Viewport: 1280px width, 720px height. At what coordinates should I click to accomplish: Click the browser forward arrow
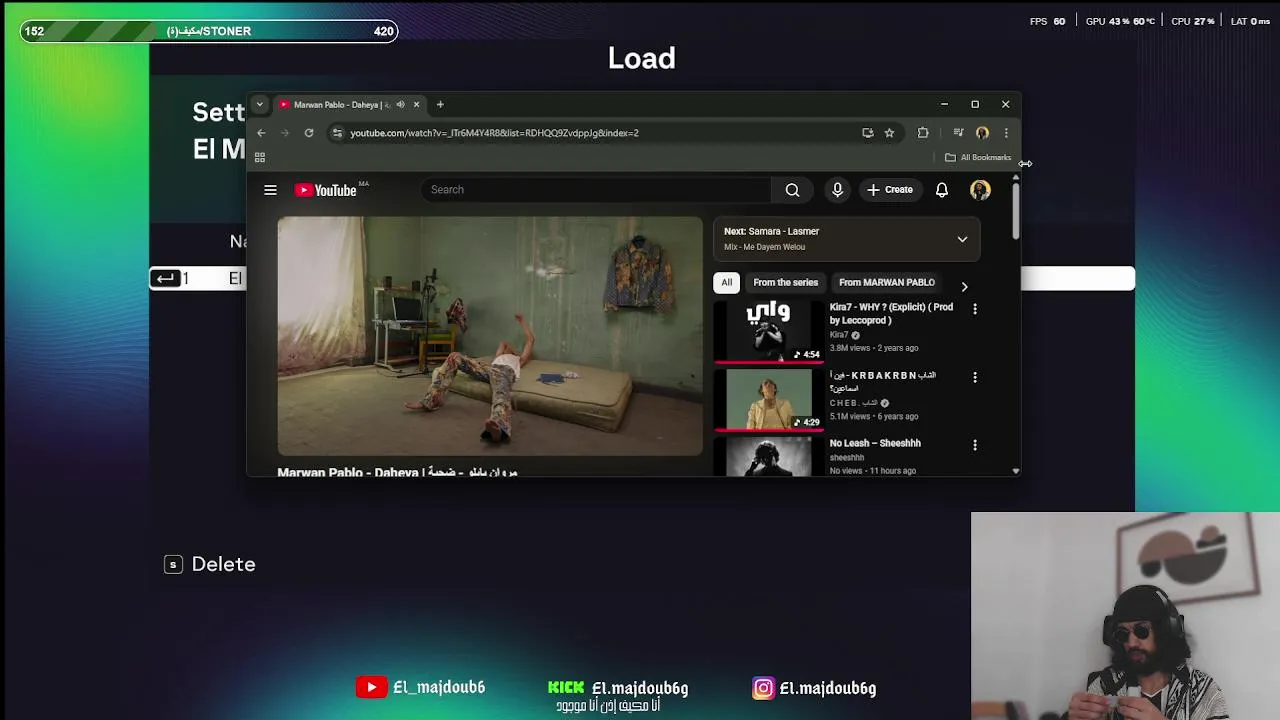click(284, 133)
